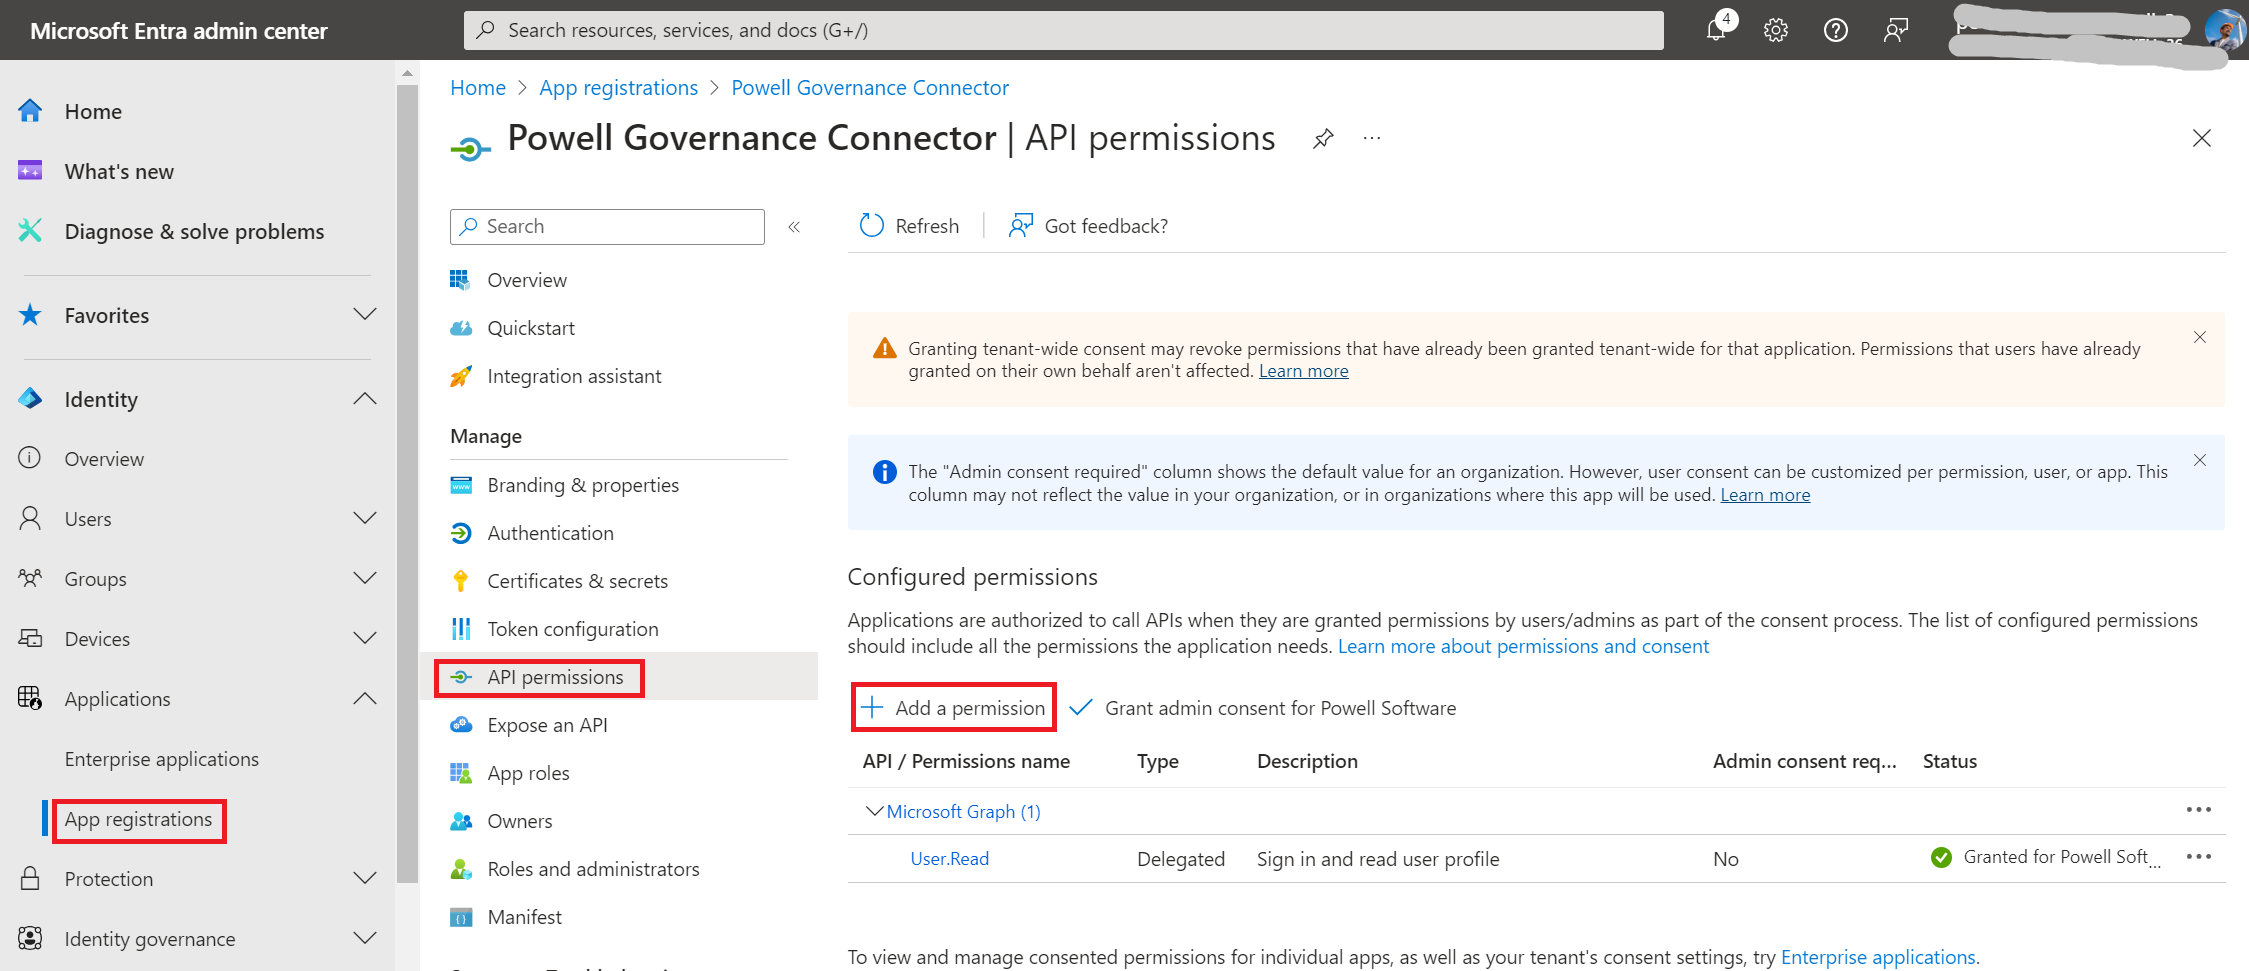Click the Token configuration bars icon
The width and height of the screenshot is (2249, 971).
pos(460,629)
